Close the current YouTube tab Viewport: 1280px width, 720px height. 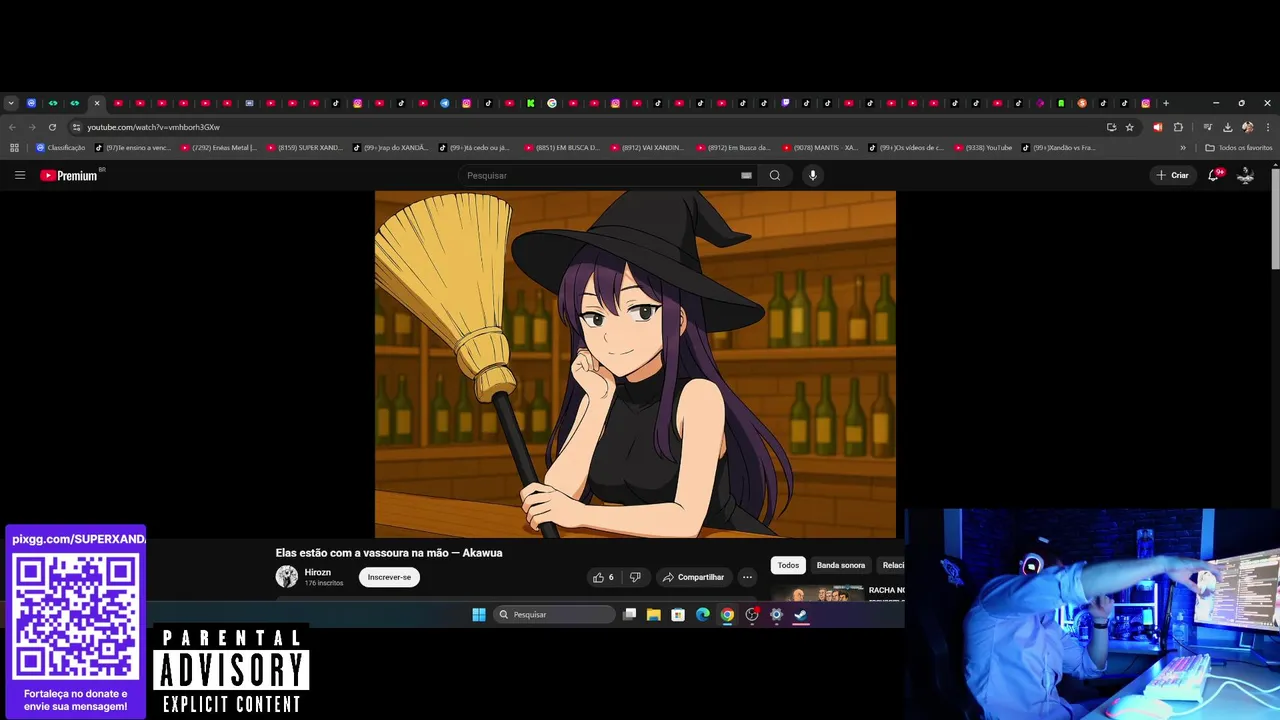pyautogui.click(x=97, y=103)
